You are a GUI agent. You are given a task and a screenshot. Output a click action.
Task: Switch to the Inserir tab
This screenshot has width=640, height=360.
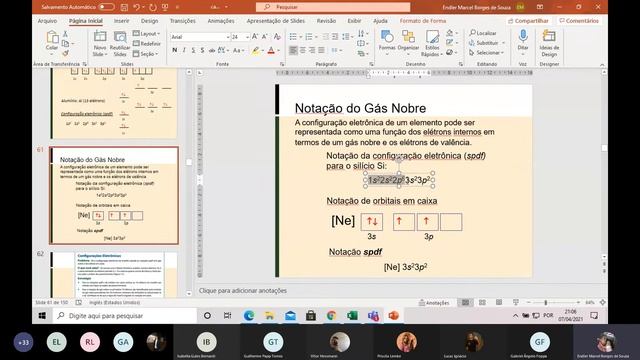click(122, 21)
